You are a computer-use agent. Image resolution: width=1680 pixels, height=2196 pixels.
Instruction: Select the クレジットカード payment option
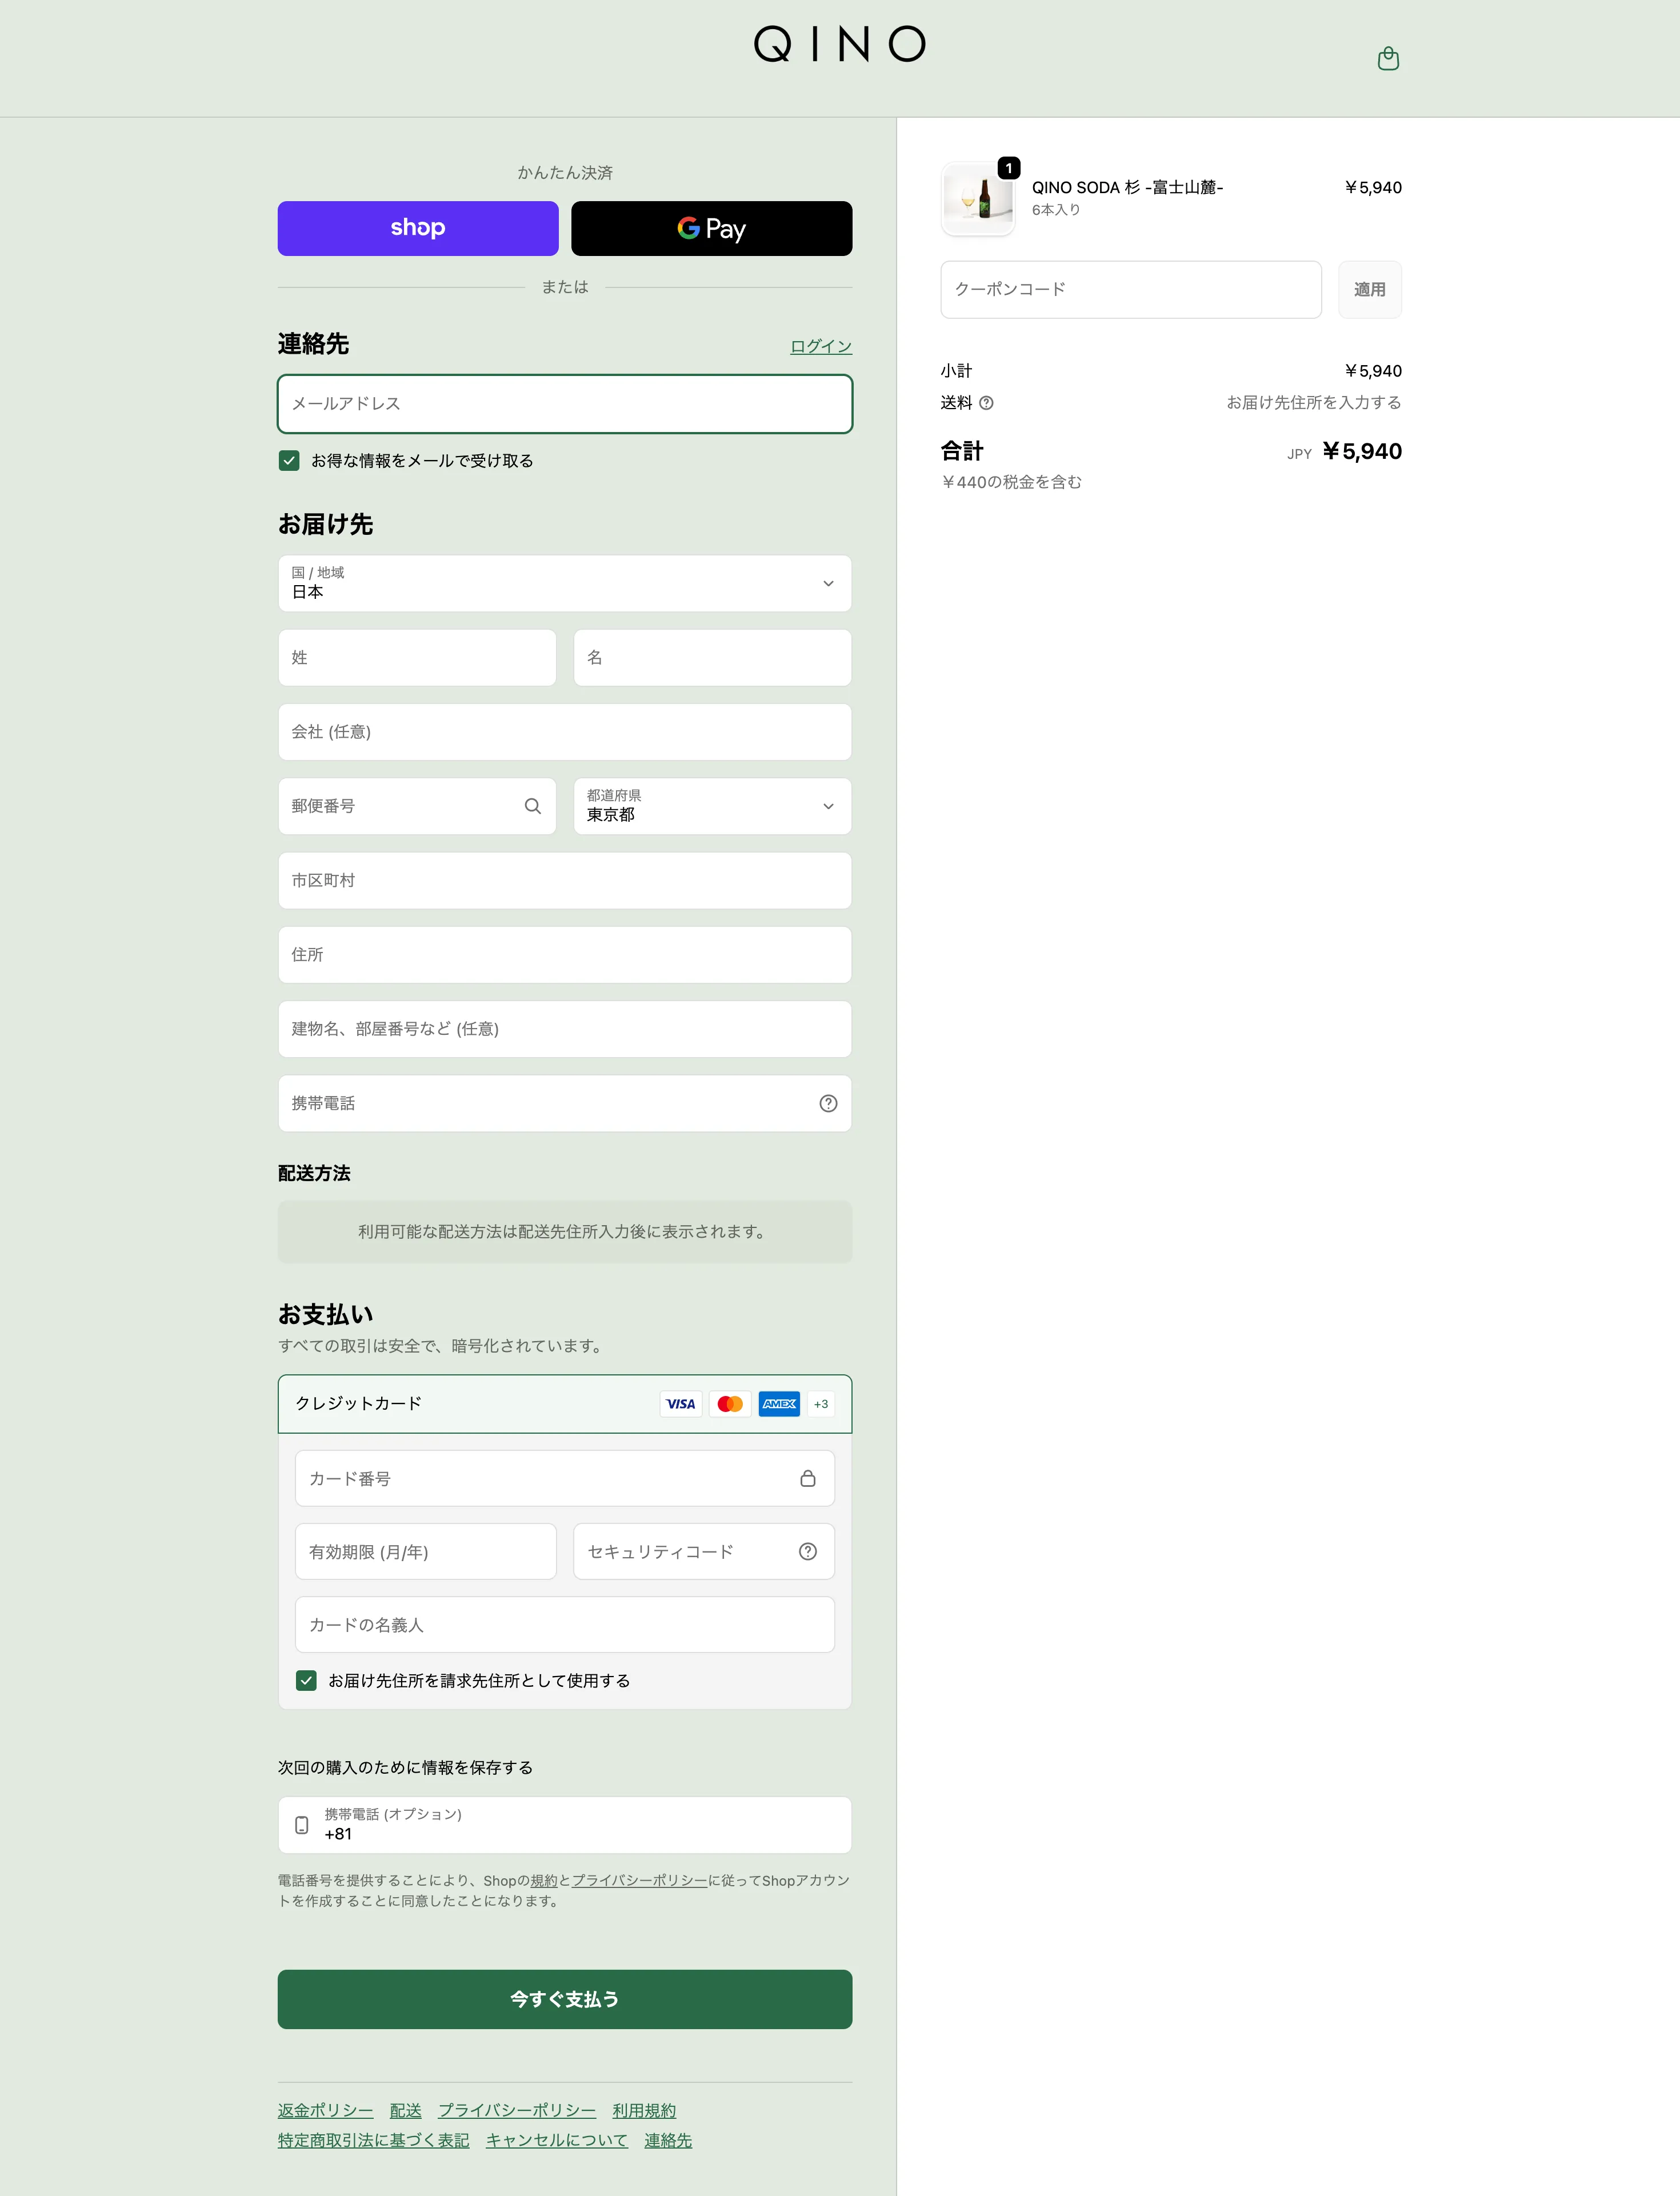358,1403
